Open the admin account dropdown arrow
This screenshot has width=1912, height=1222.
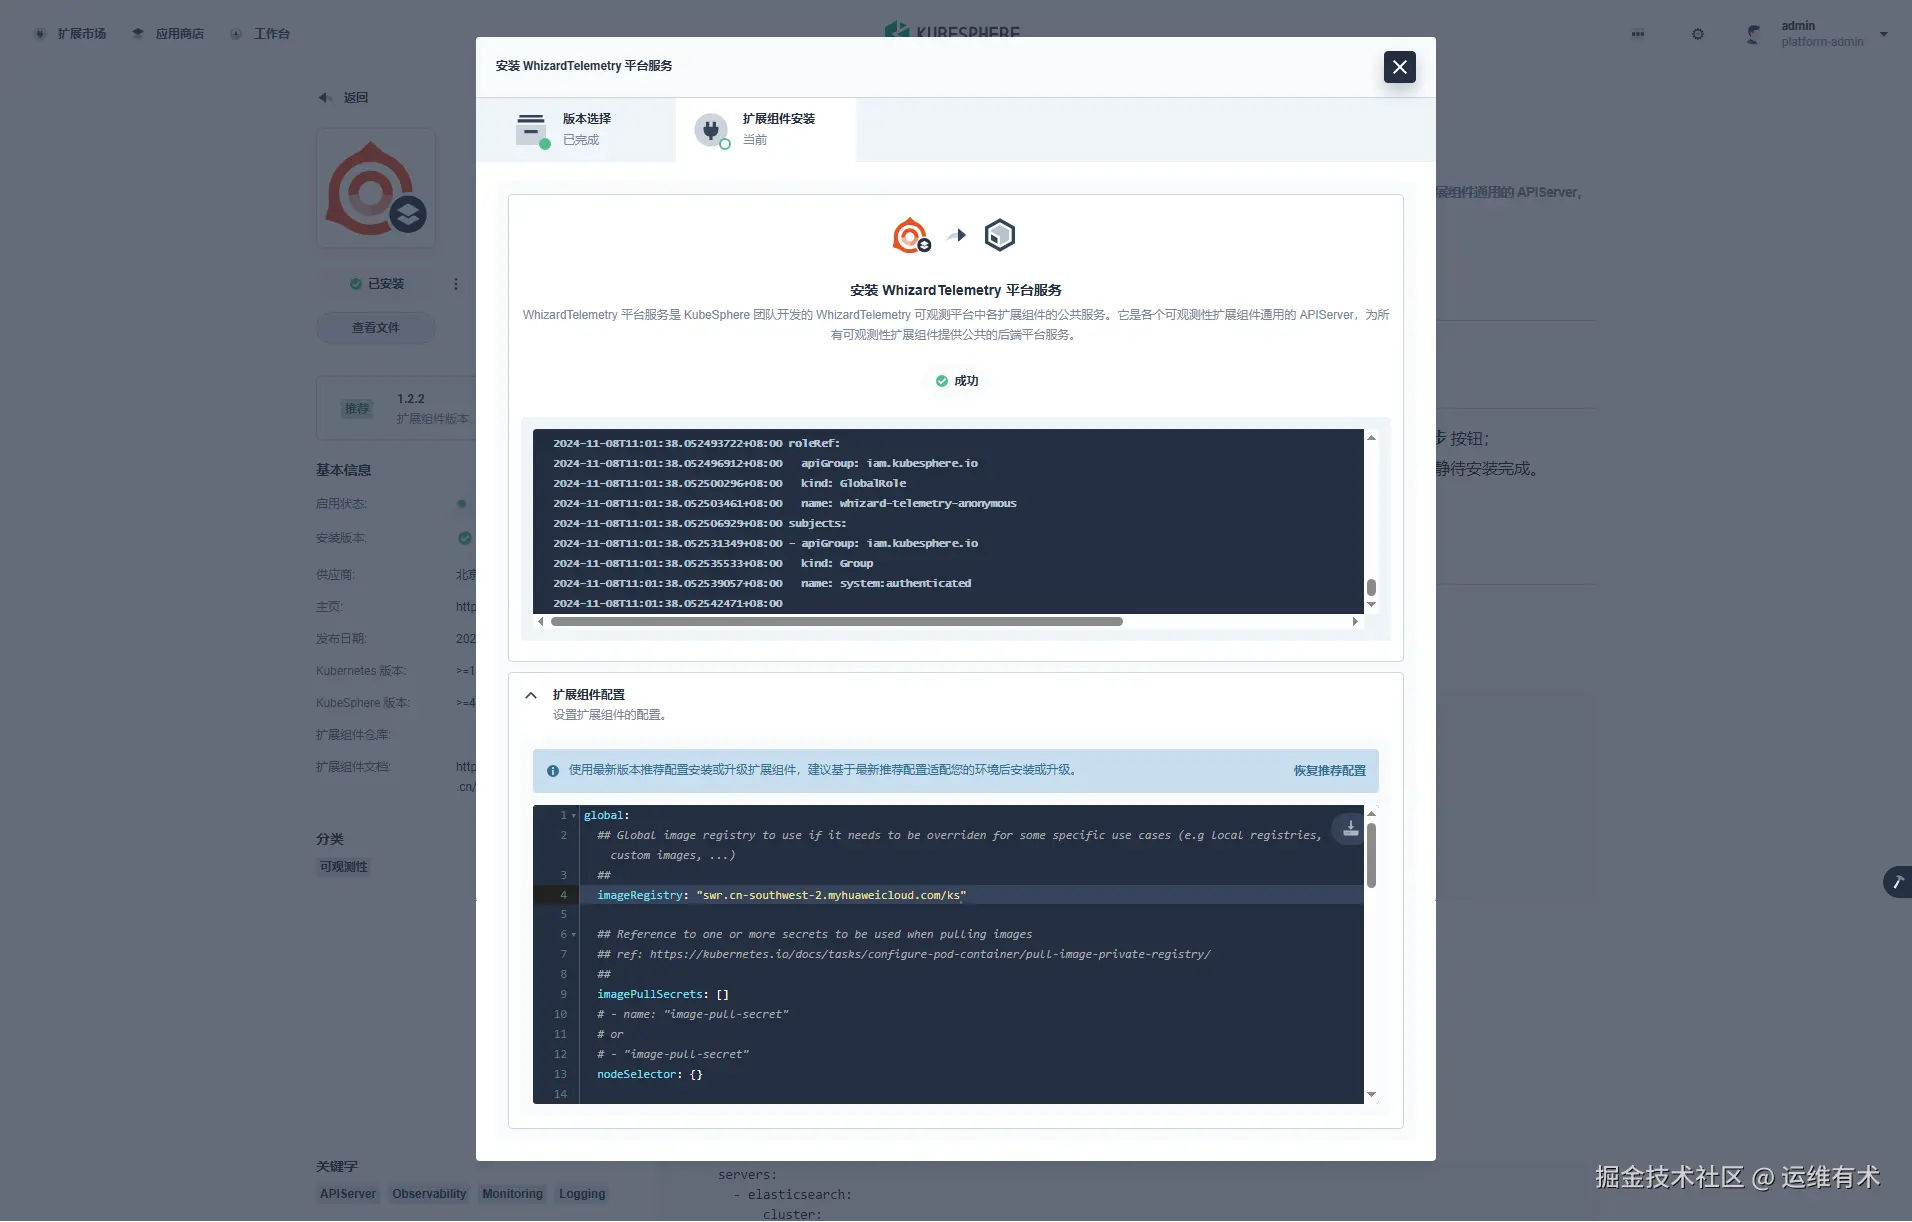[x=1884, y=34]
